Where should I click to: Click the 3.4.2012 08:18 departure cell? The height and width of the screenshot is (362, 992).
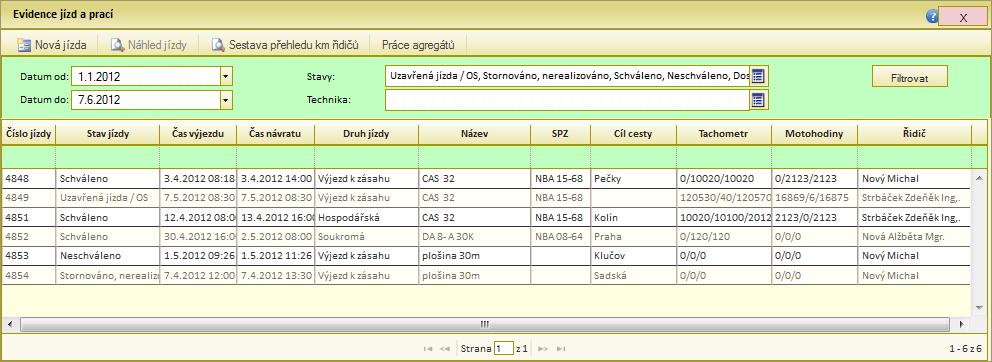tap(197, 178)
